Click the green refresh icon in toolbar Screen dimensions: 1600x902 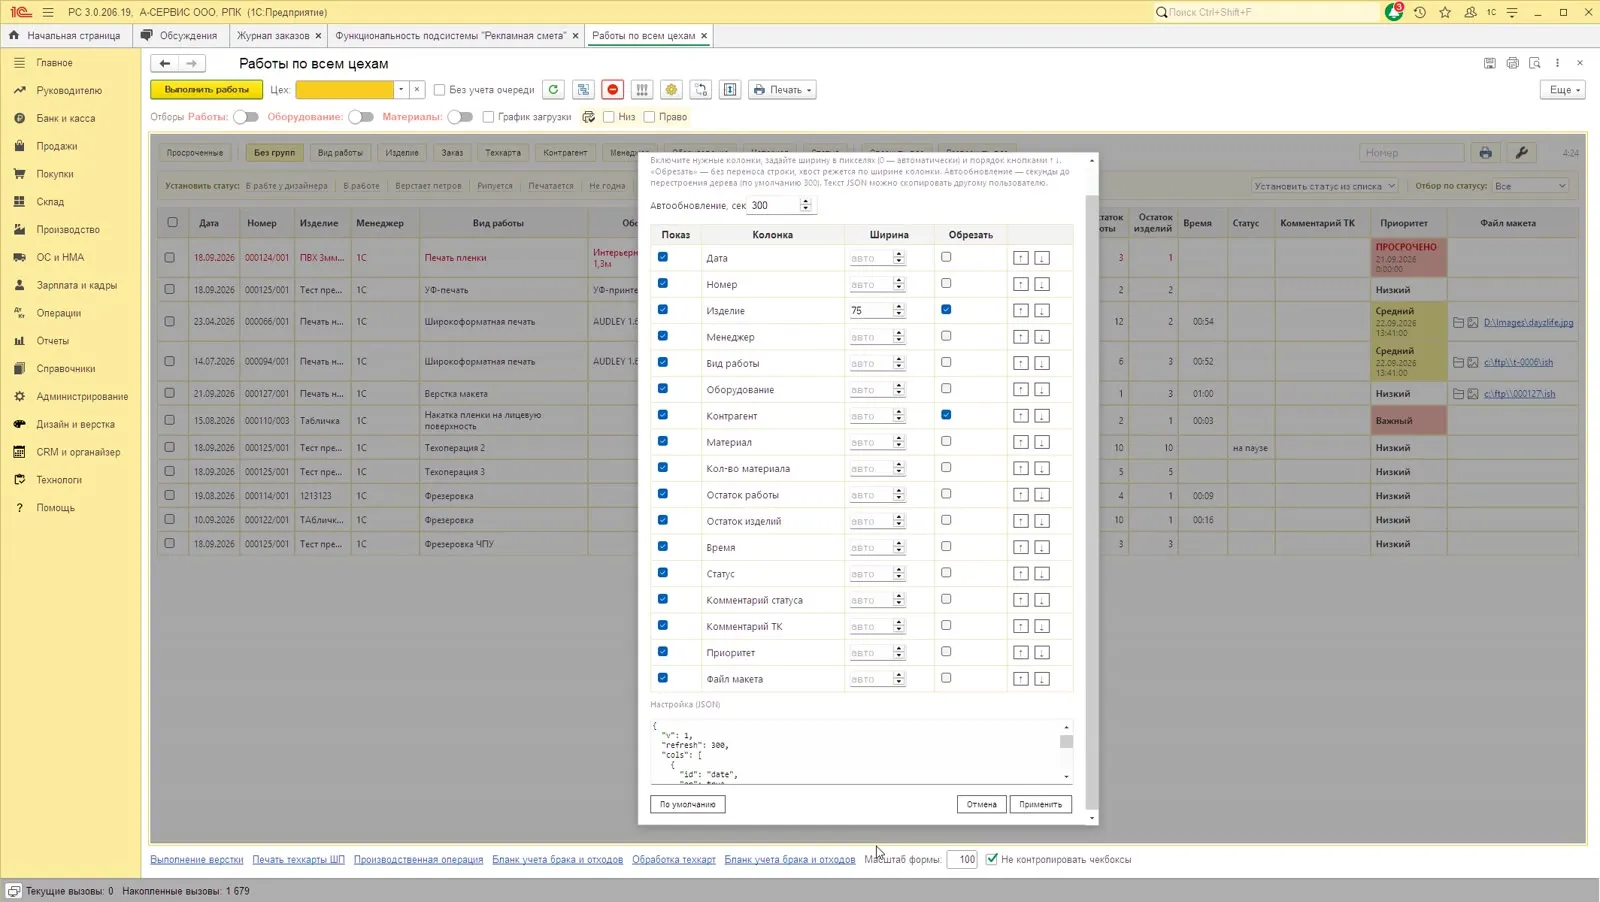click(x=553, y=90)
